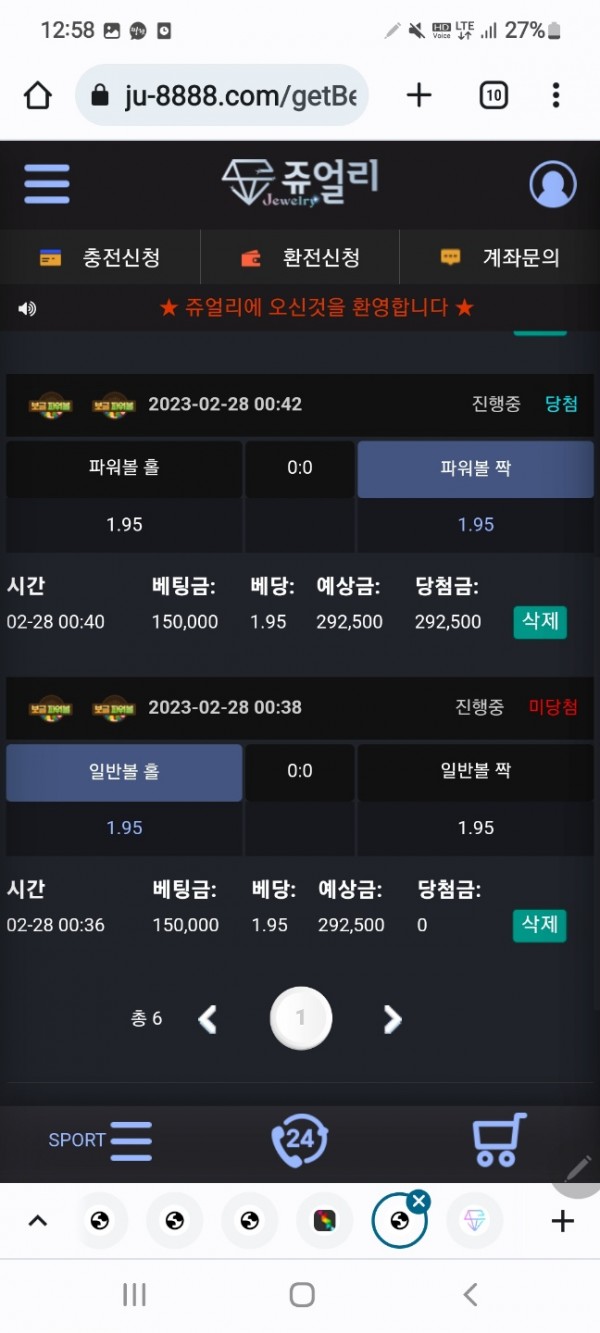Mute the announcement speaker icon
The width and height of the screenshot is (600, 1333).
tap(27, 309)
